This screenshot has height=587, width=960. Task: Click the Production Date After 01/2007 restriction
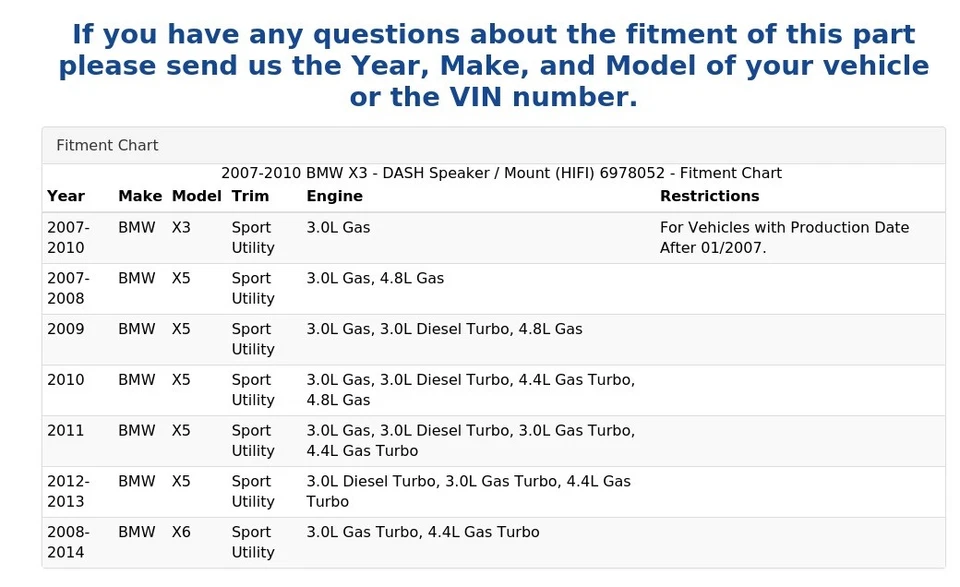tap(784, 237)
